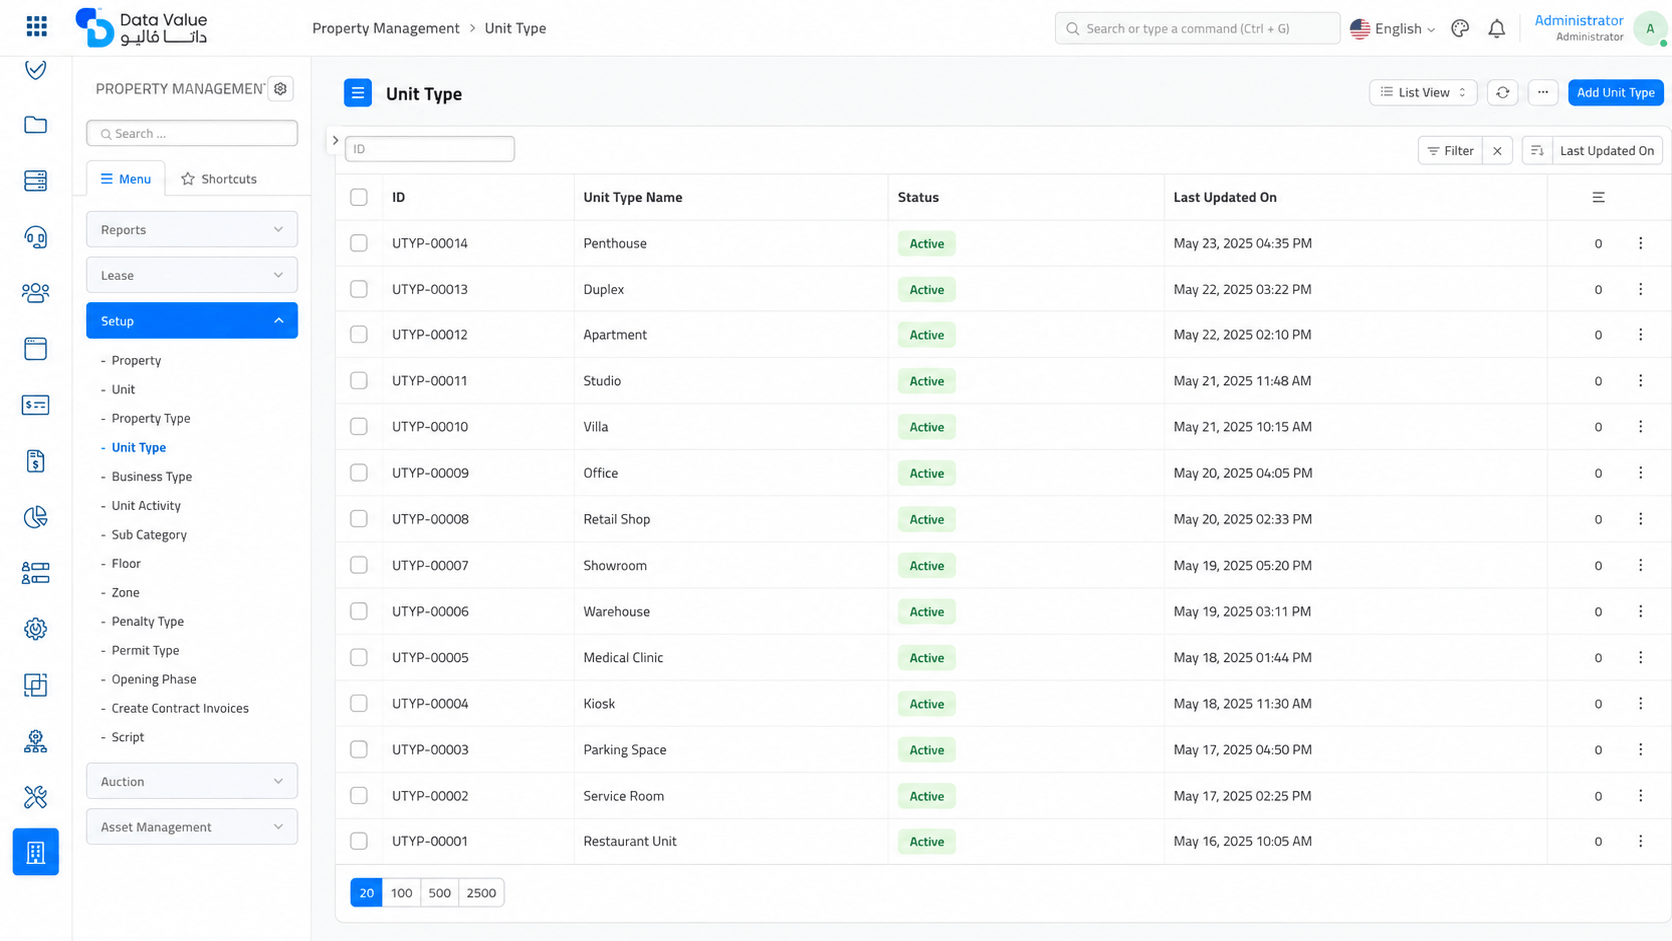Collapse the Setup menu section
The image size is (1672, 941).
tap(192, 321)
